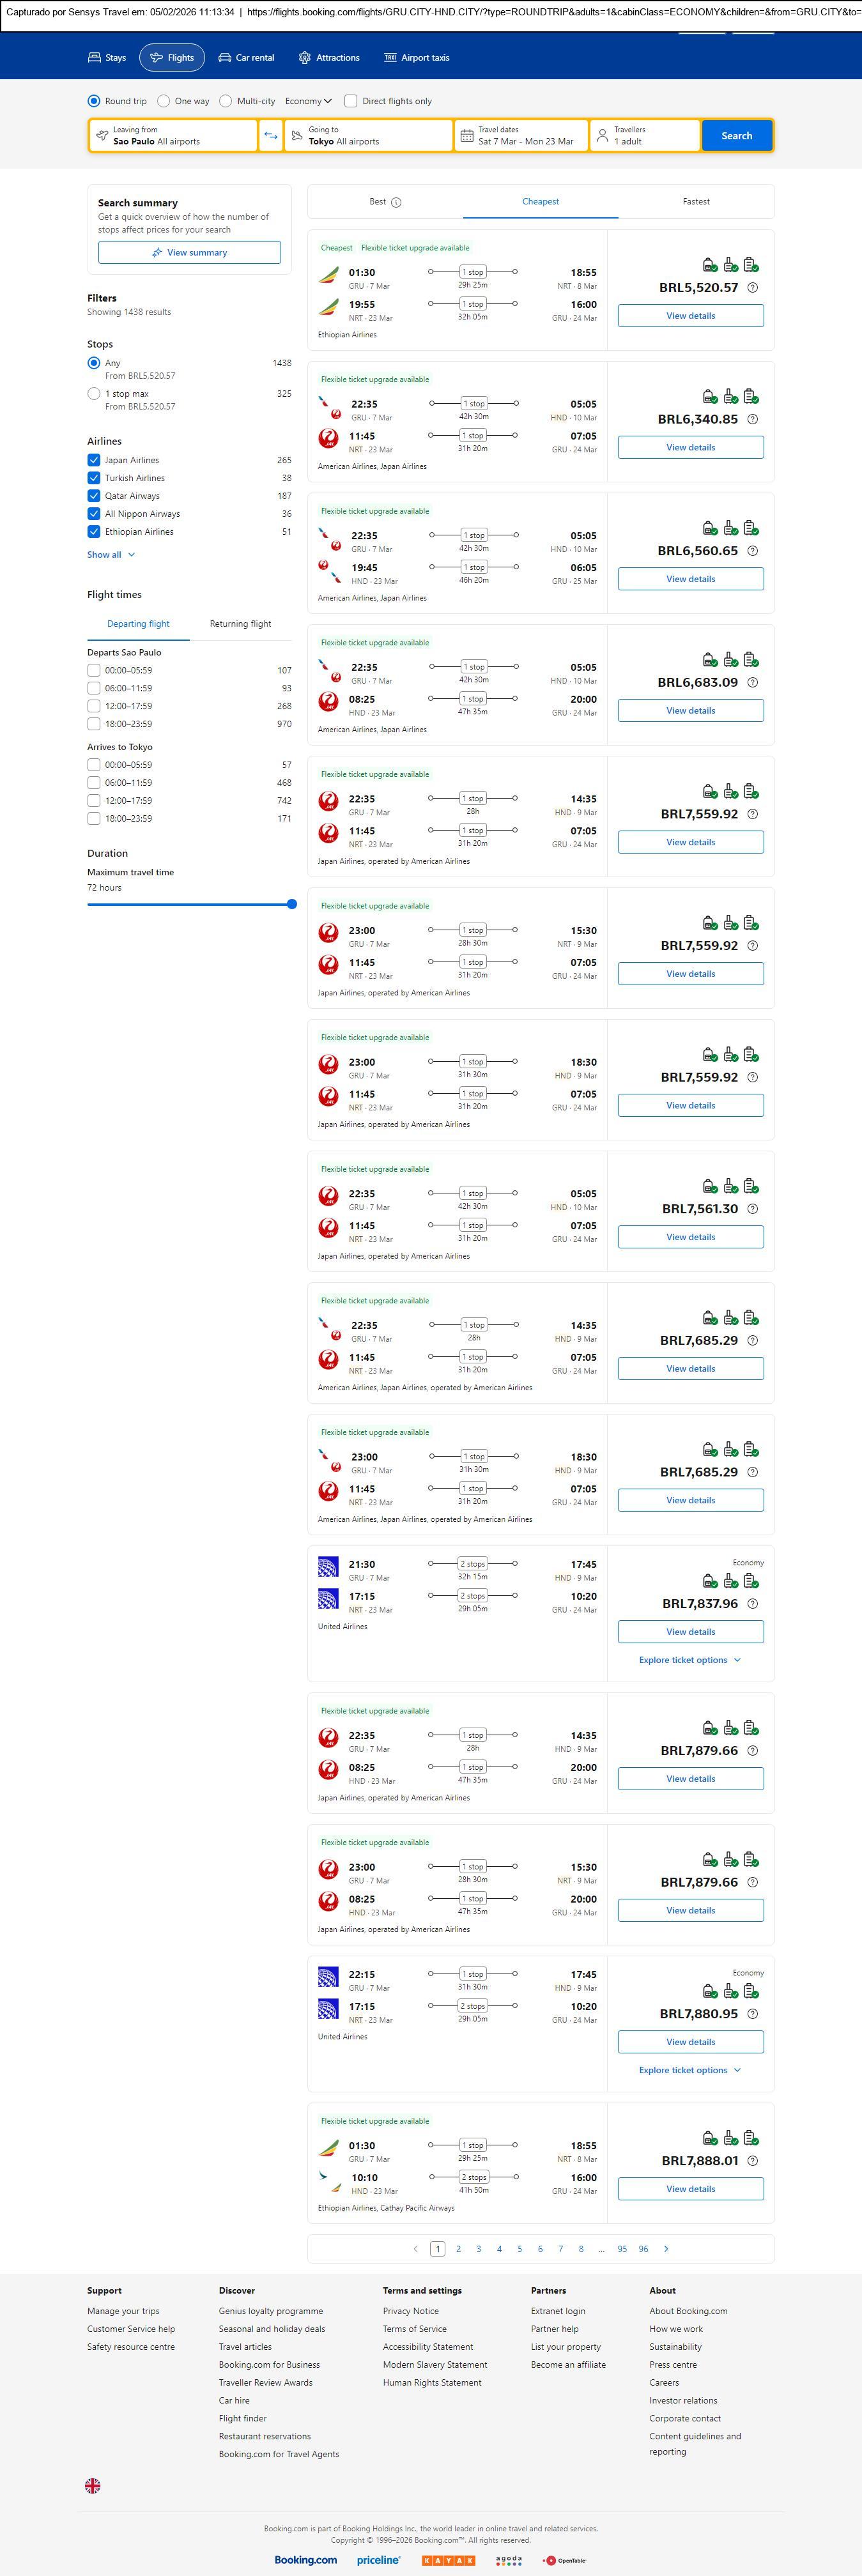This screenshot has width=862, height=2576.
Task: Open the Returning flight times tab
Action: [x=240, y=624]
